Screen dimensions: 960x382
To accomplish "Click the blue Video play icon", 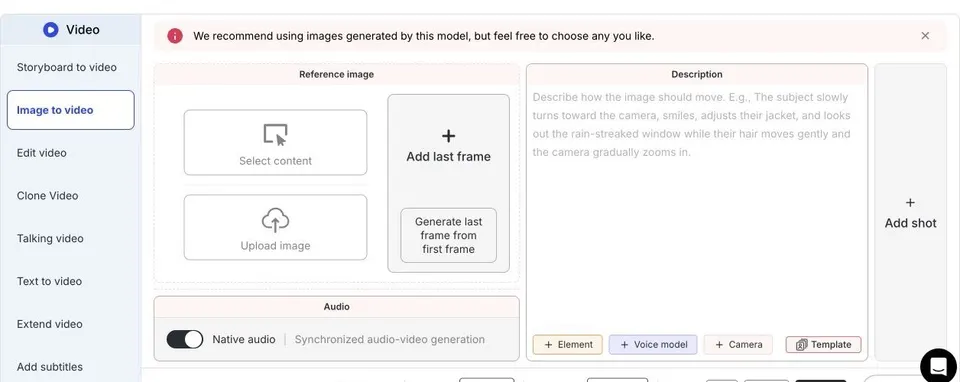I will [x=50, y=29].
